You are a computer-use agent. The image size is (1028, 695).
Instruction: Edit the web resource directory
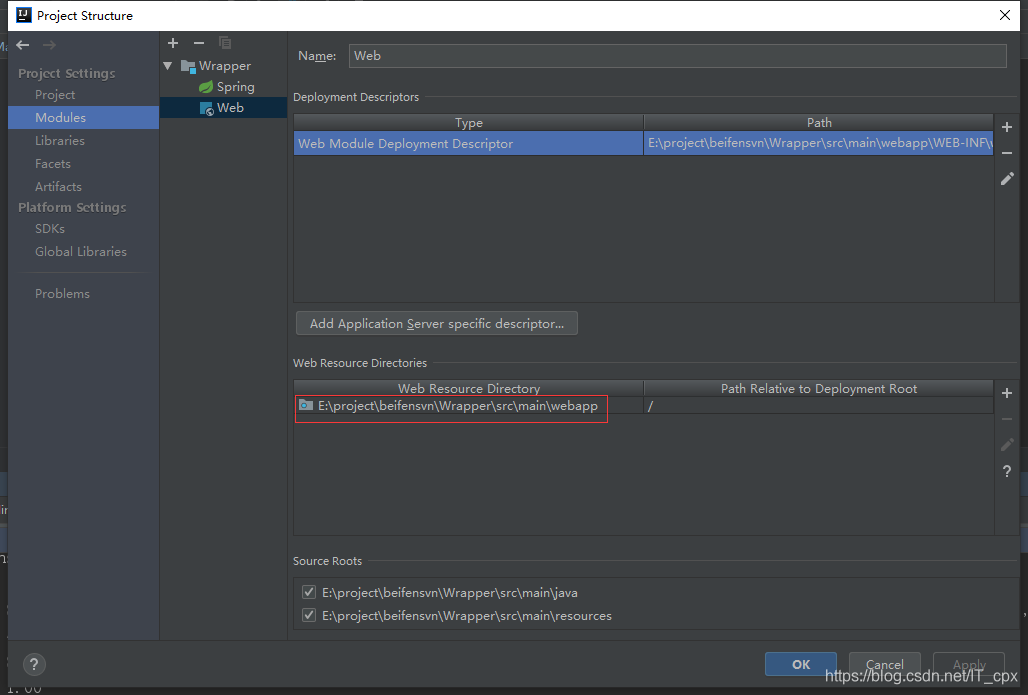(x=1007, y=445)
